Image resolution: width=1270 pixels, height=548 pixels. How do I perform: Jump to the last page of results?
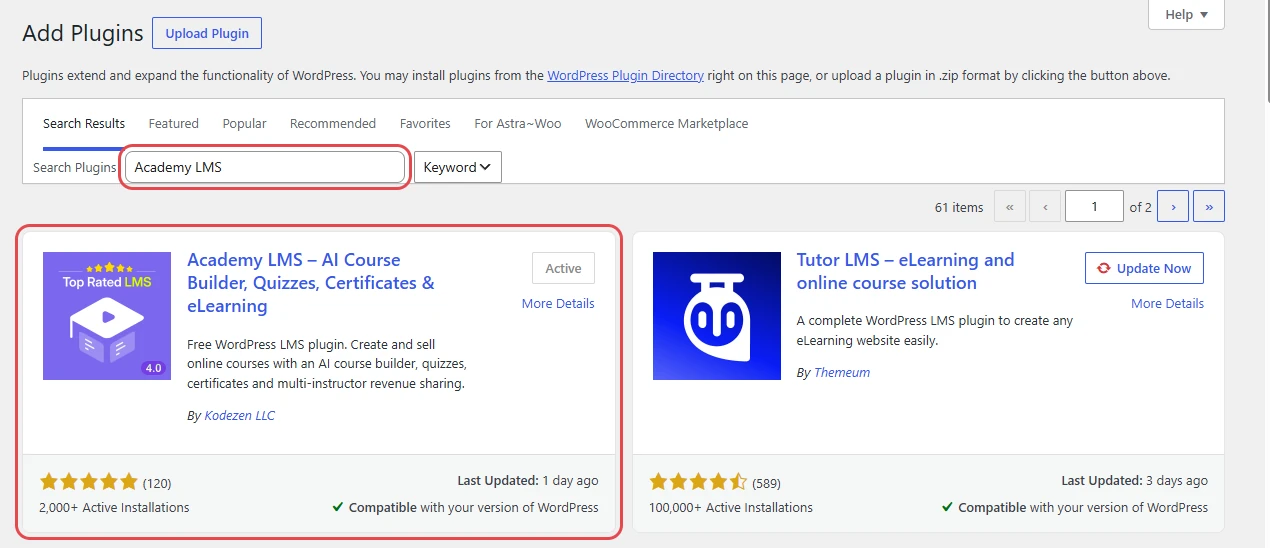pyautogui.click(x=1209, y=207)
